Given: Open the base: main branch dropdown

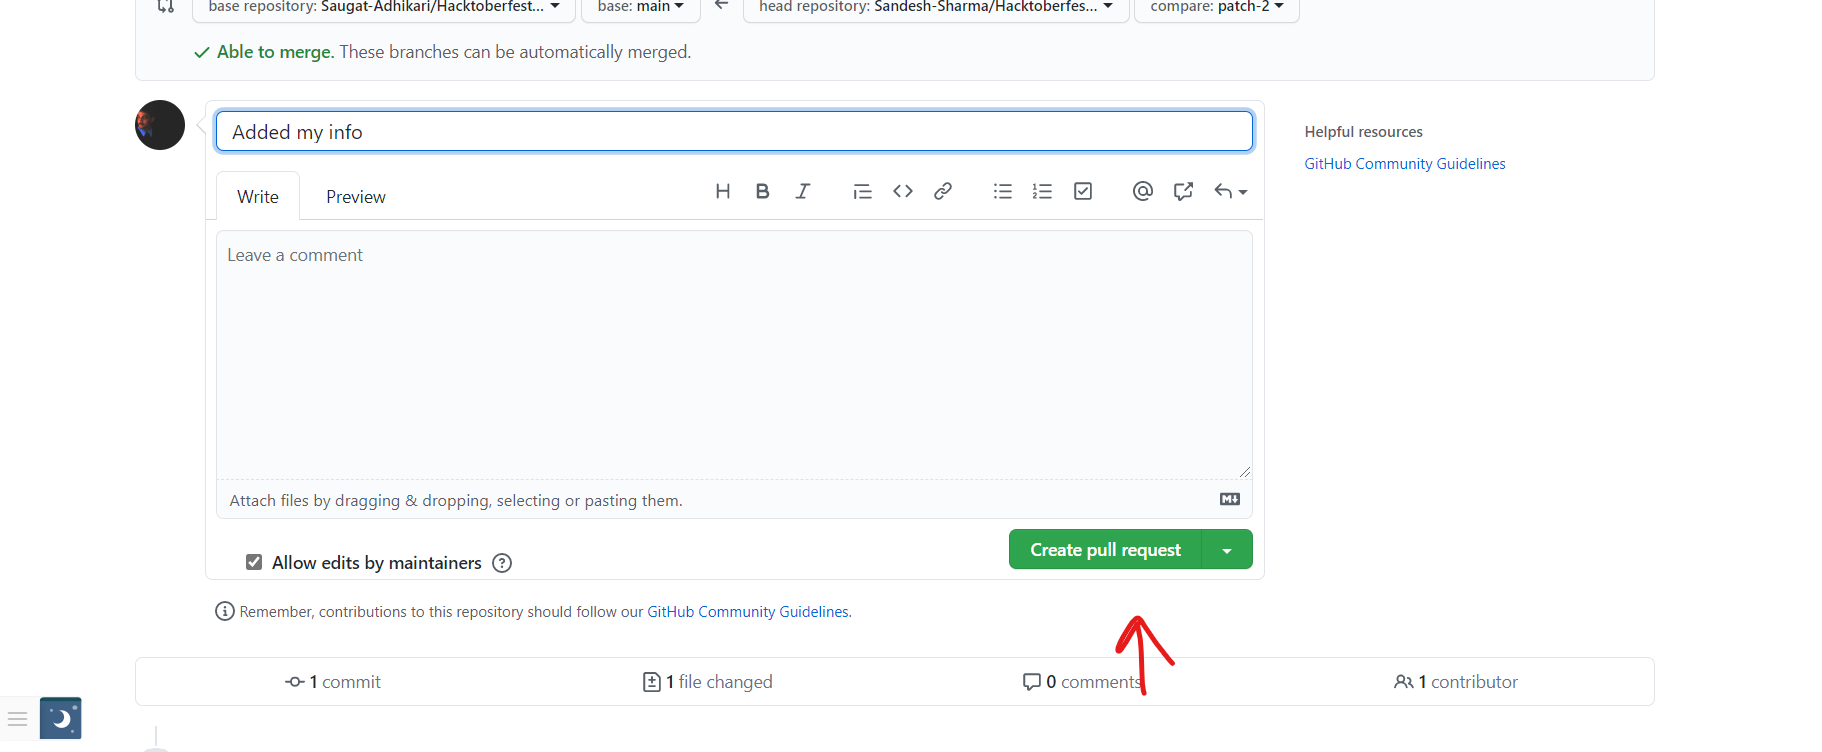Looking at the screenshot, I should [x=640, y=7].
